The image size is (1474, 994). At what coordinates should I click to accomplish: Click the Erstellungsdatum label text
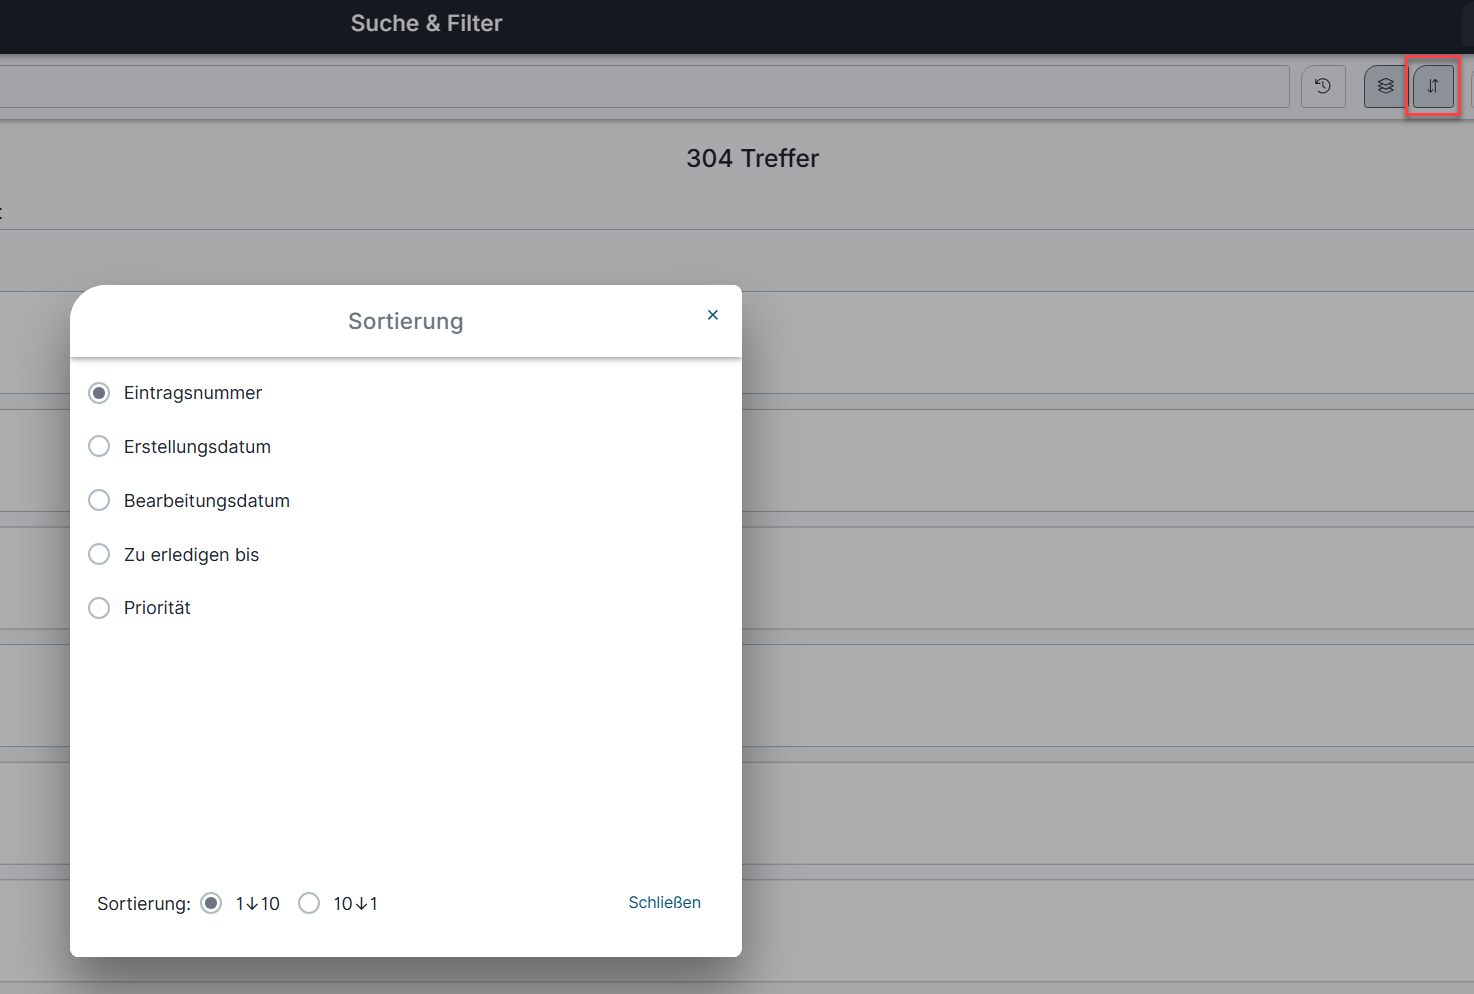click(197, 447)
